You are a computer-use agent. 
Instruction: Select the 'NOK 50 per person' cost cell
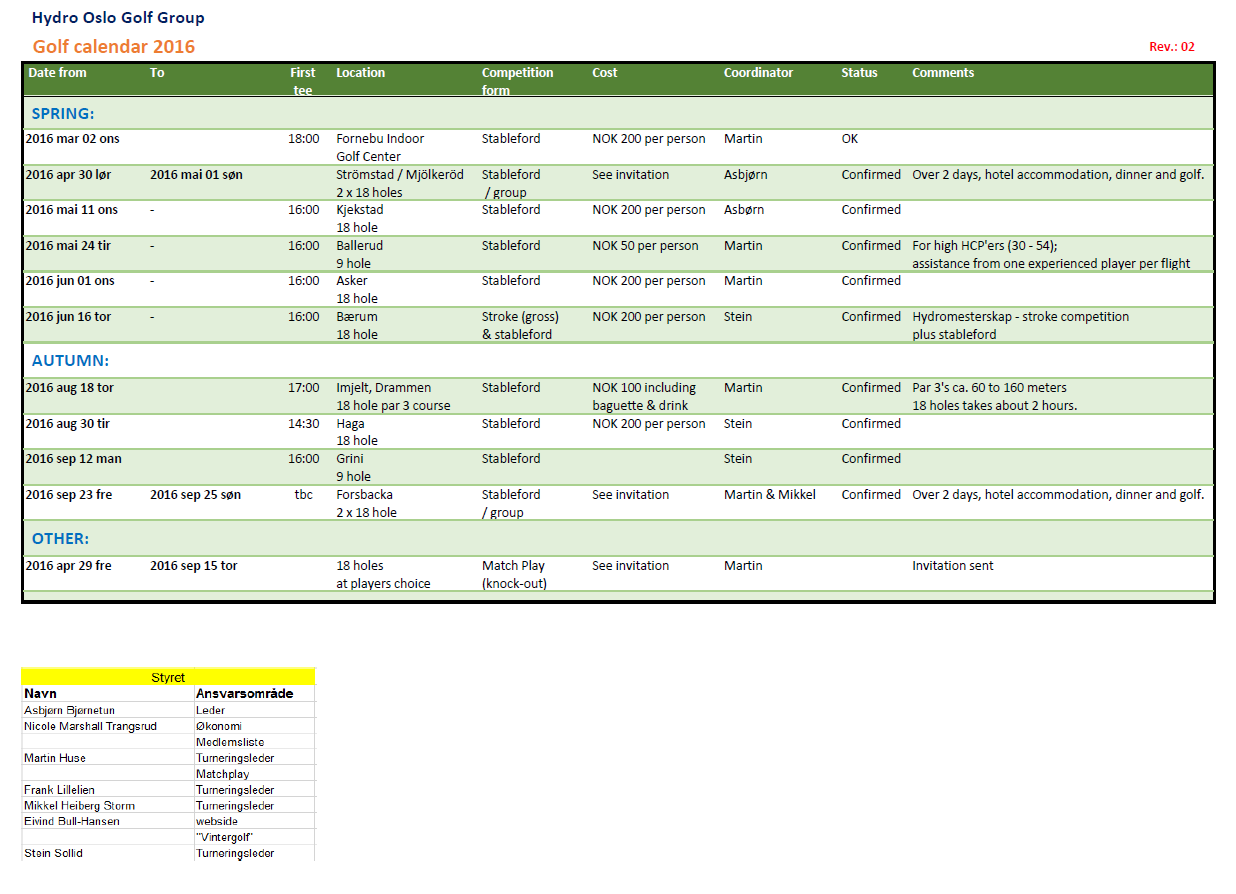645,246
